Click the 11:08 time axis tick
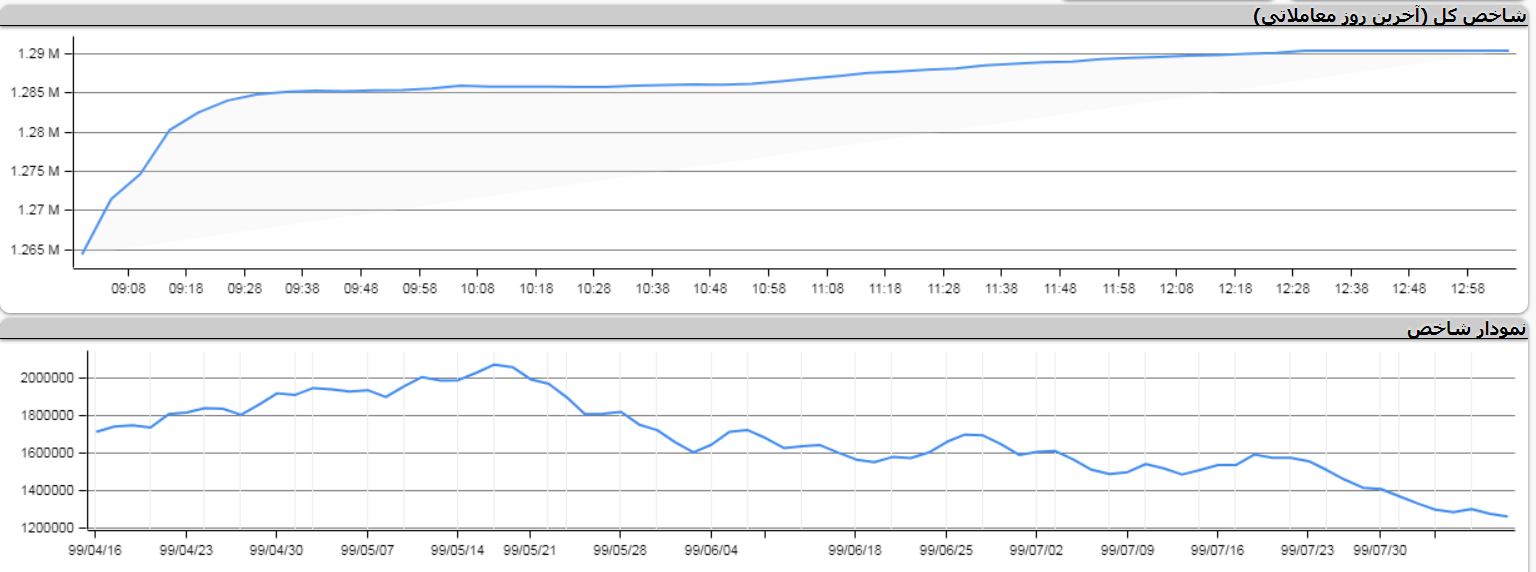Viewport: 1536px width, 572px height. 827,288
